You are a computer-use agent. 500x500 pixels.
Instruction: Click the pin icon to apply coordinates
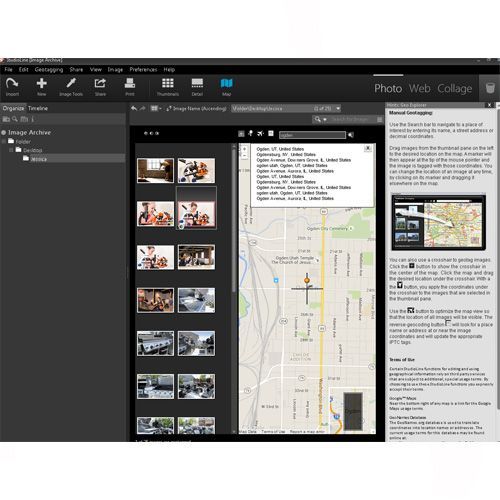251,133
